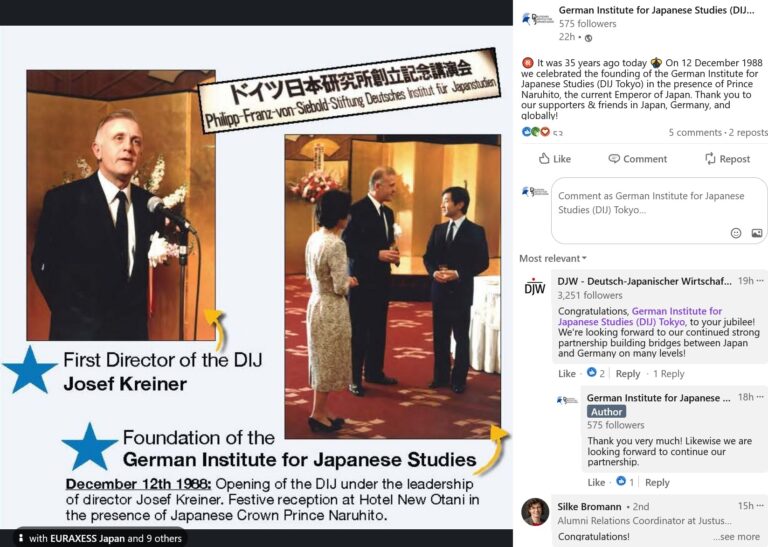The image size is (768, 547).
Task: Click into the comment input field
Action: coord(659,211)
